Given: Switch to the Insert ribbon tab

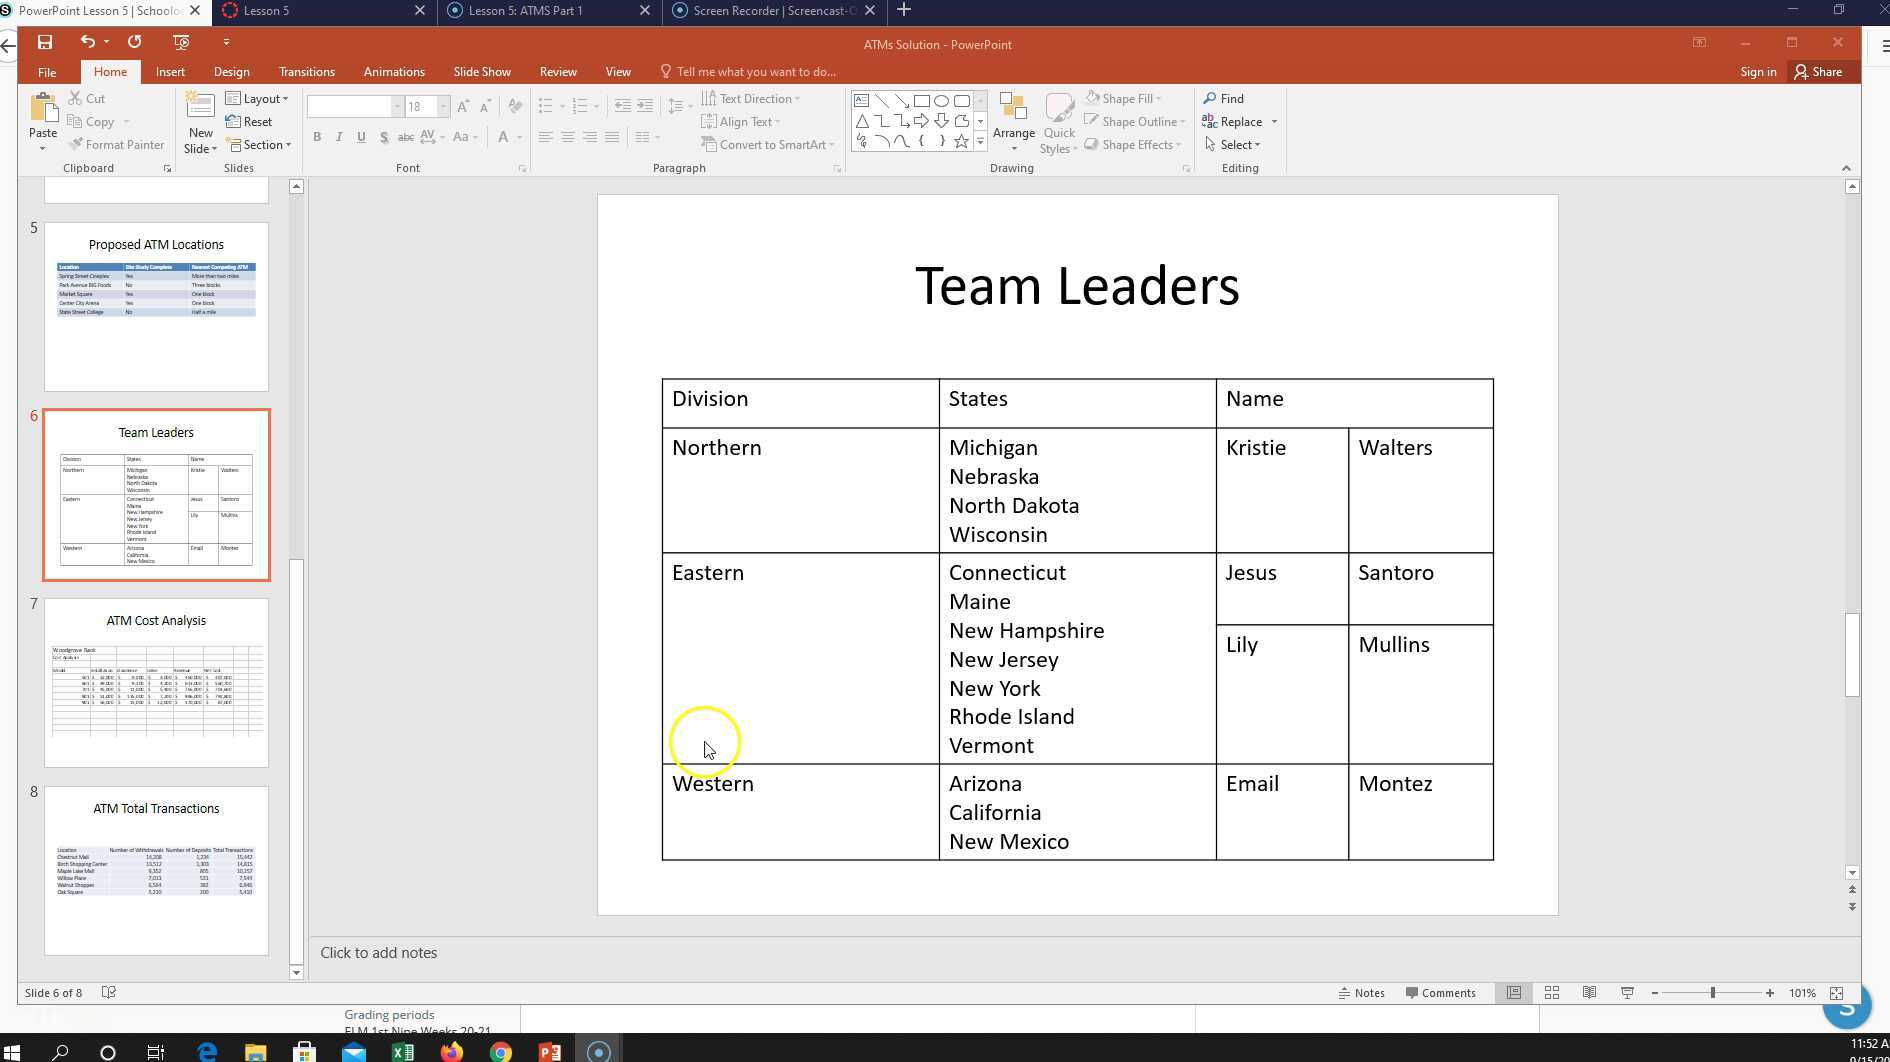Looking at the screenshot, I should click(170, 72).
